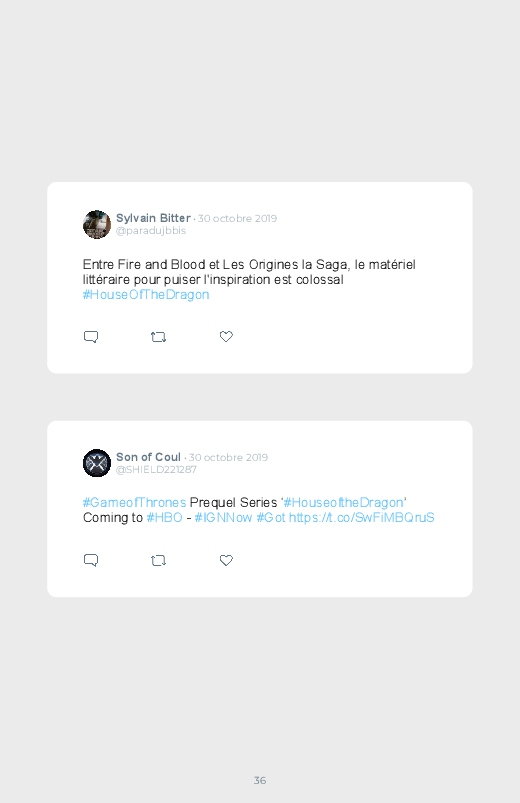Click the Sylvain Bitter display name

[153, 218]
